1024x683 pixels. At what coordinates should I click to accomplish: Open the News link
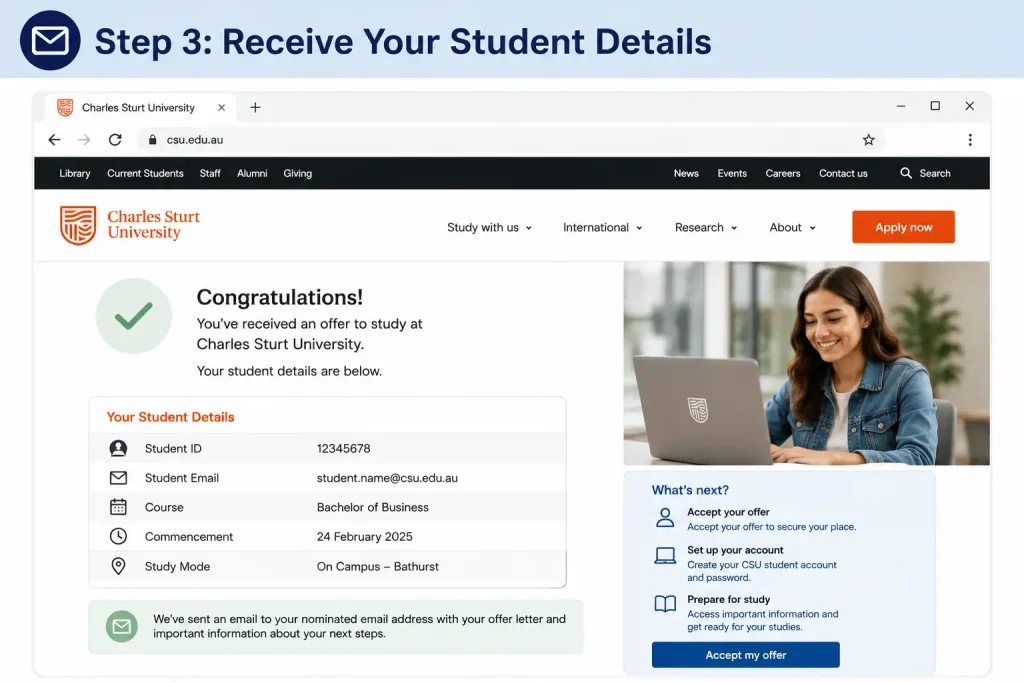coord(686,173)
